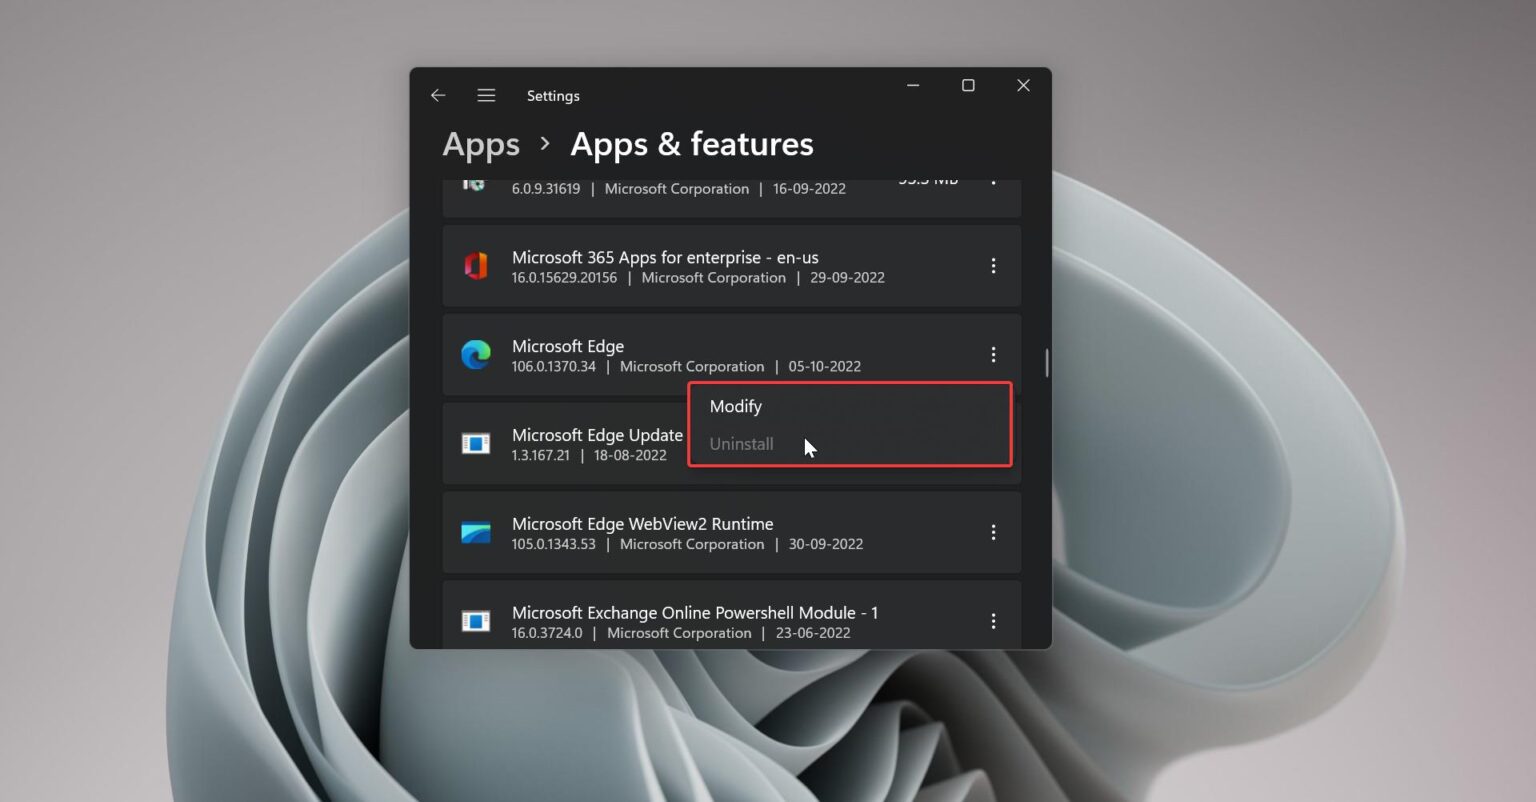This screenshot has height=802, width=1536.
Task: Click the Microsoft Edge WebView2 Runtime icon
Action: [x=477, y=532]
